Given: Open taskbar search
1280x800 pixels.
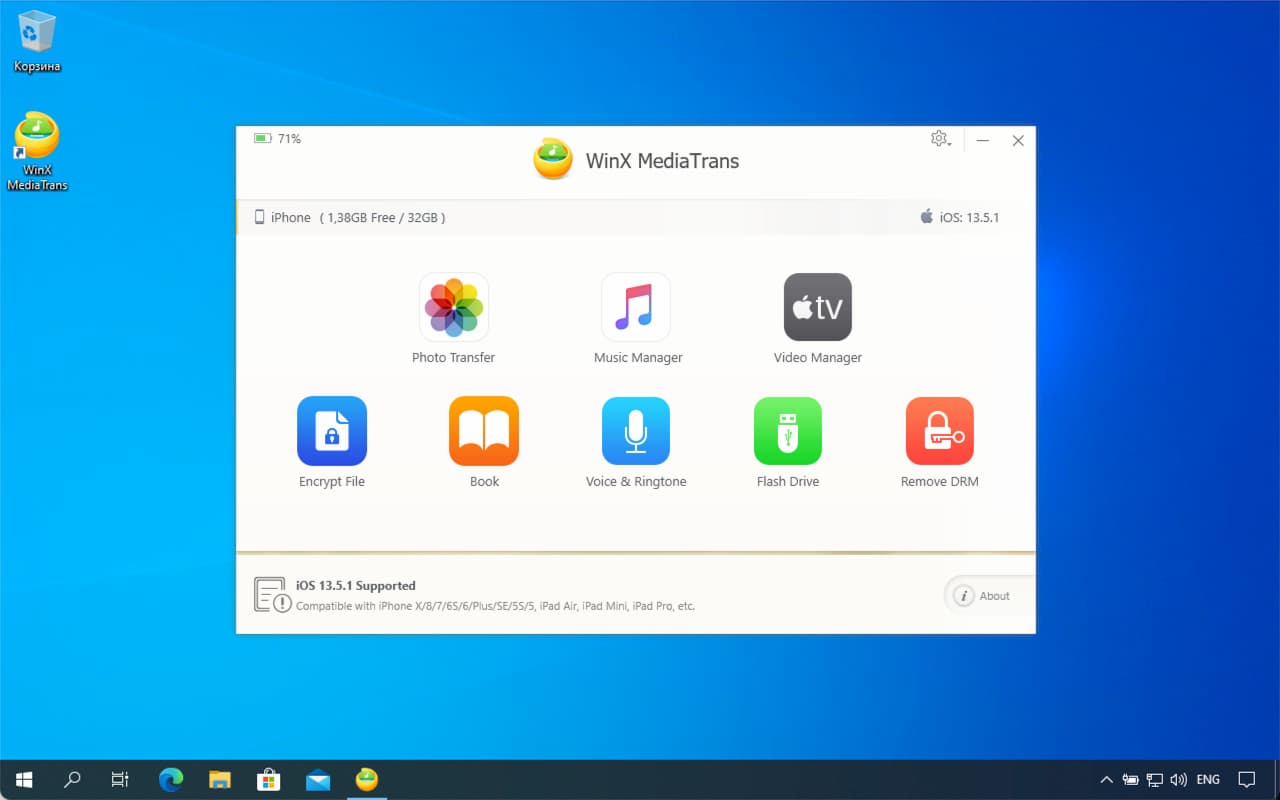Looking at the screenshot, I should click(x=72, y=780).
